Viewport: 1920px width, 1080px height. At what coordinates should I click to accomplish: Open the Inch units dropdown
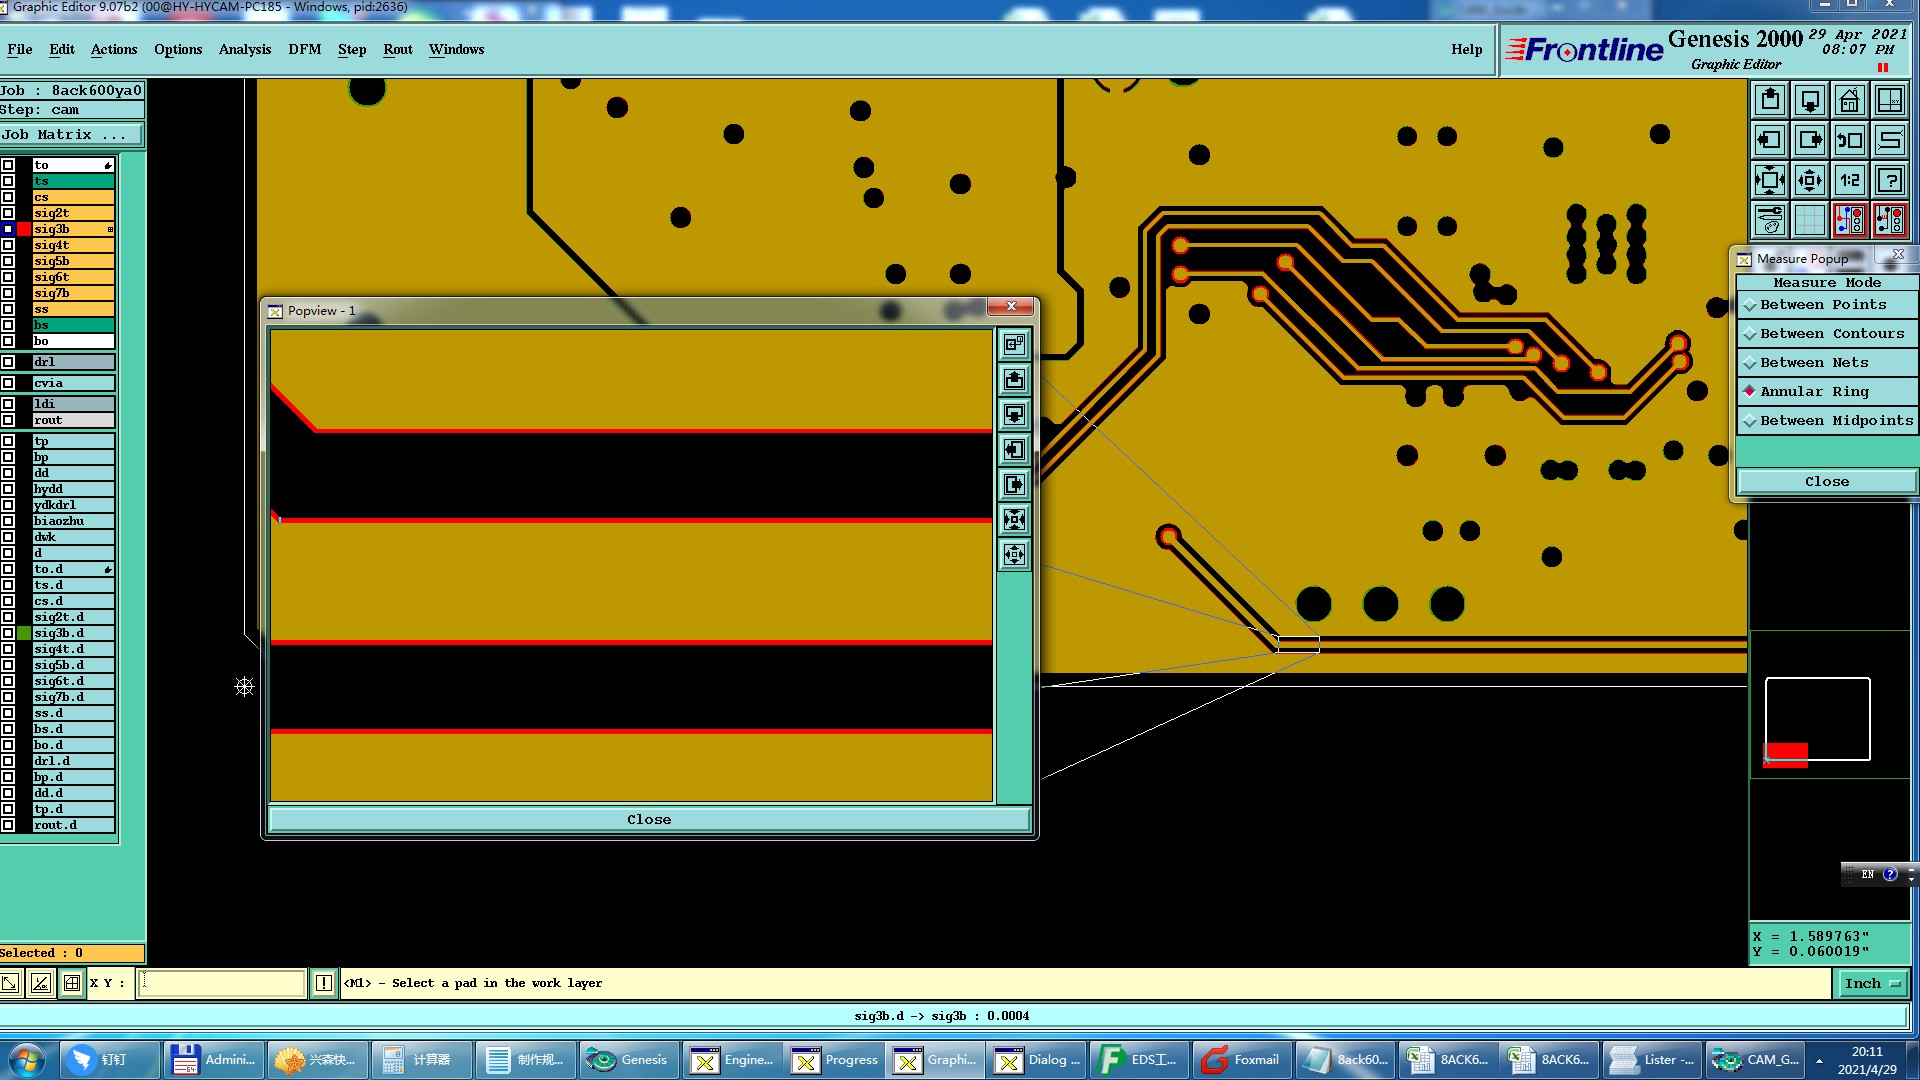coord(1871,984)
